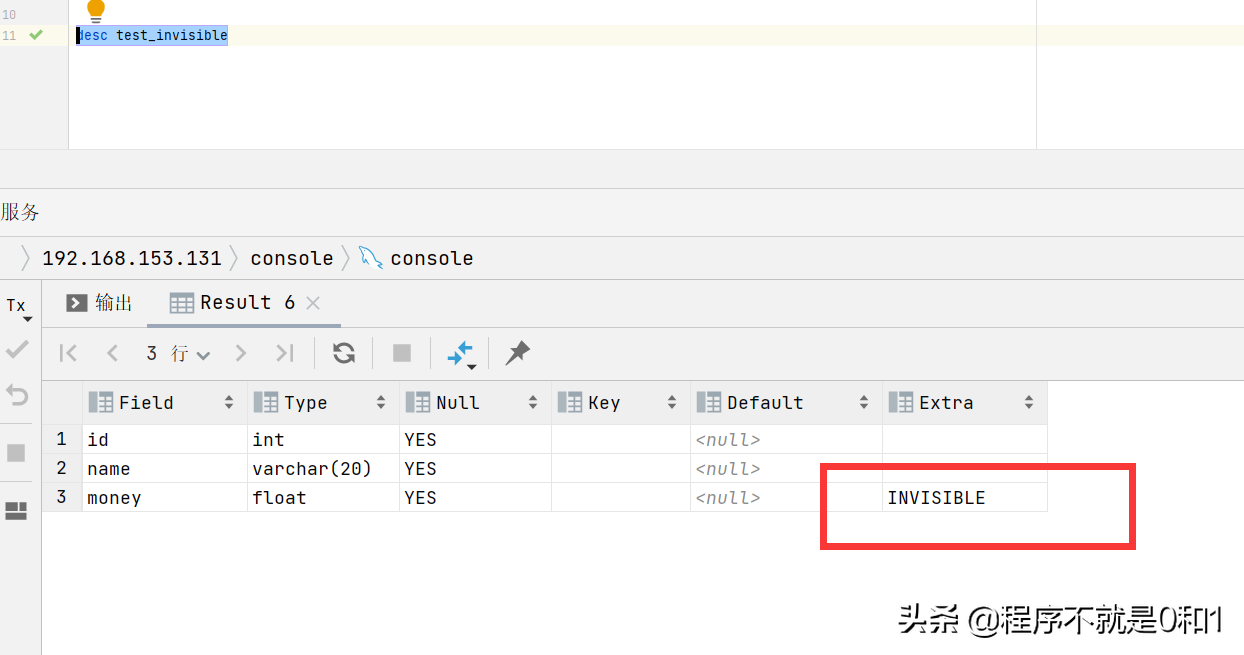Select row number 3 header
Image resolution: width=1244 pixels, height=655 pixels.
coord(62,498)
